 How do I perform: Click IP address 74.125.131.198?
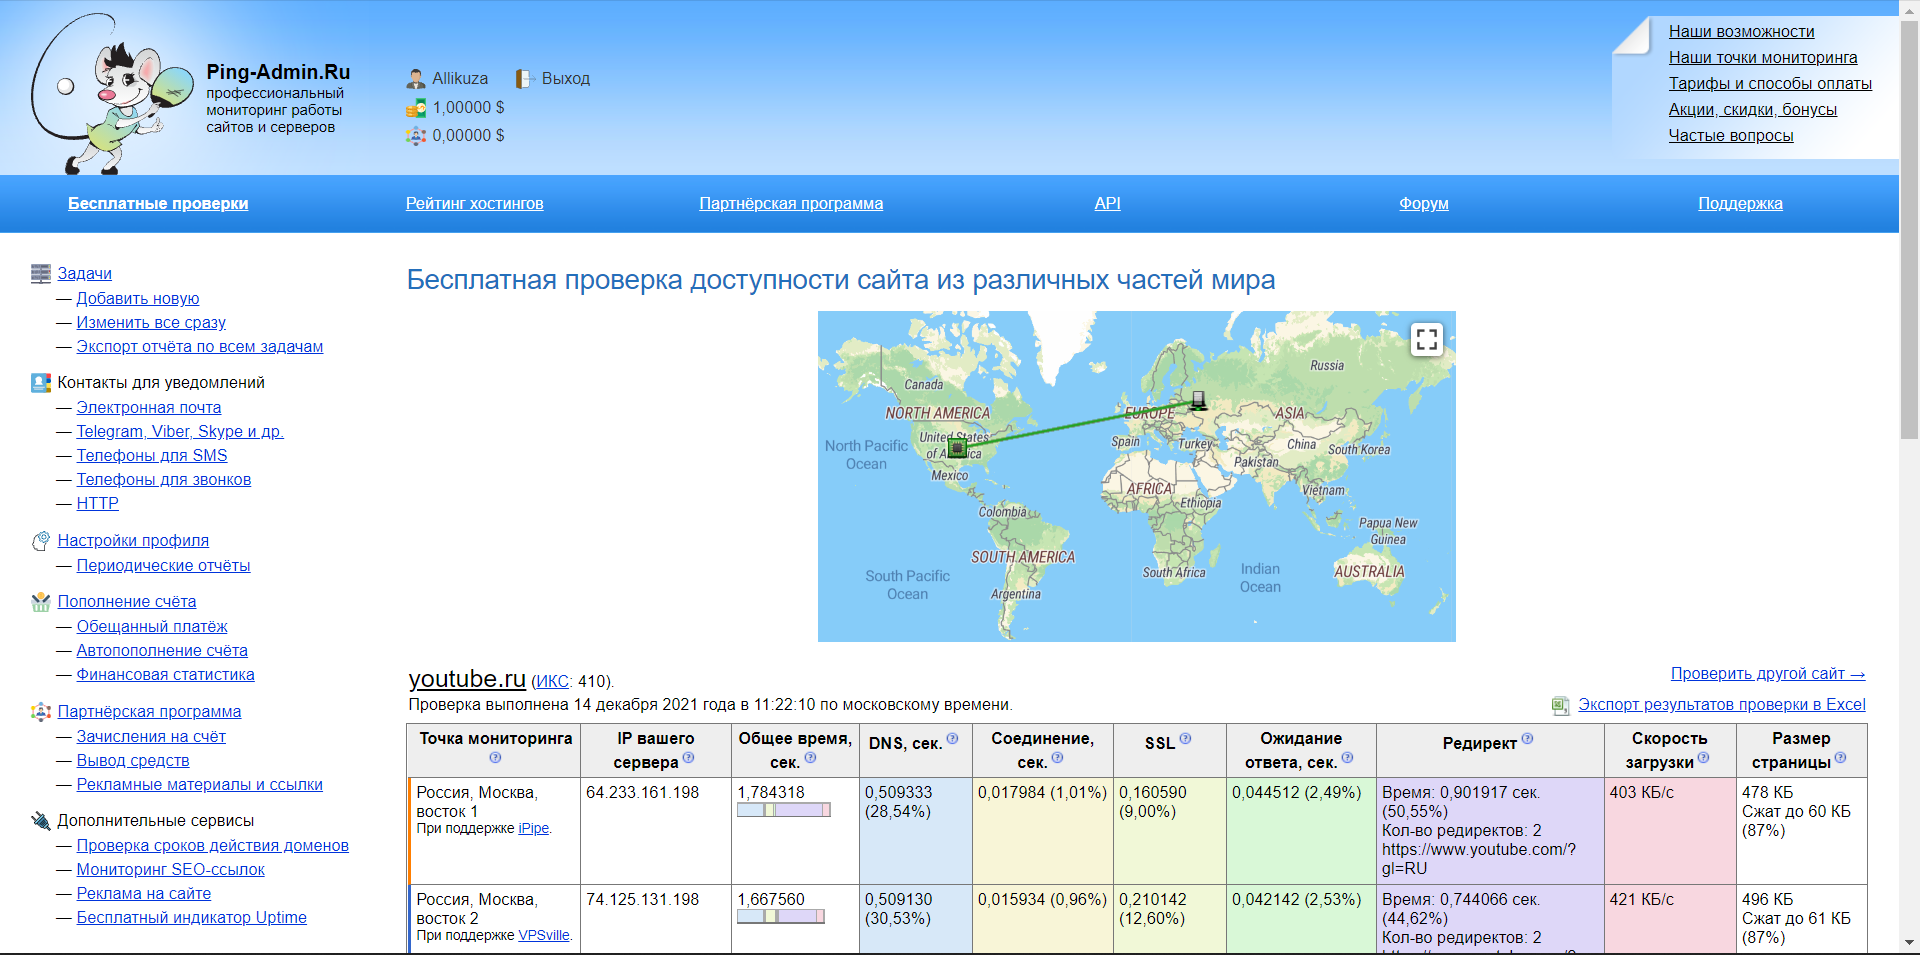tap(643, 900)
